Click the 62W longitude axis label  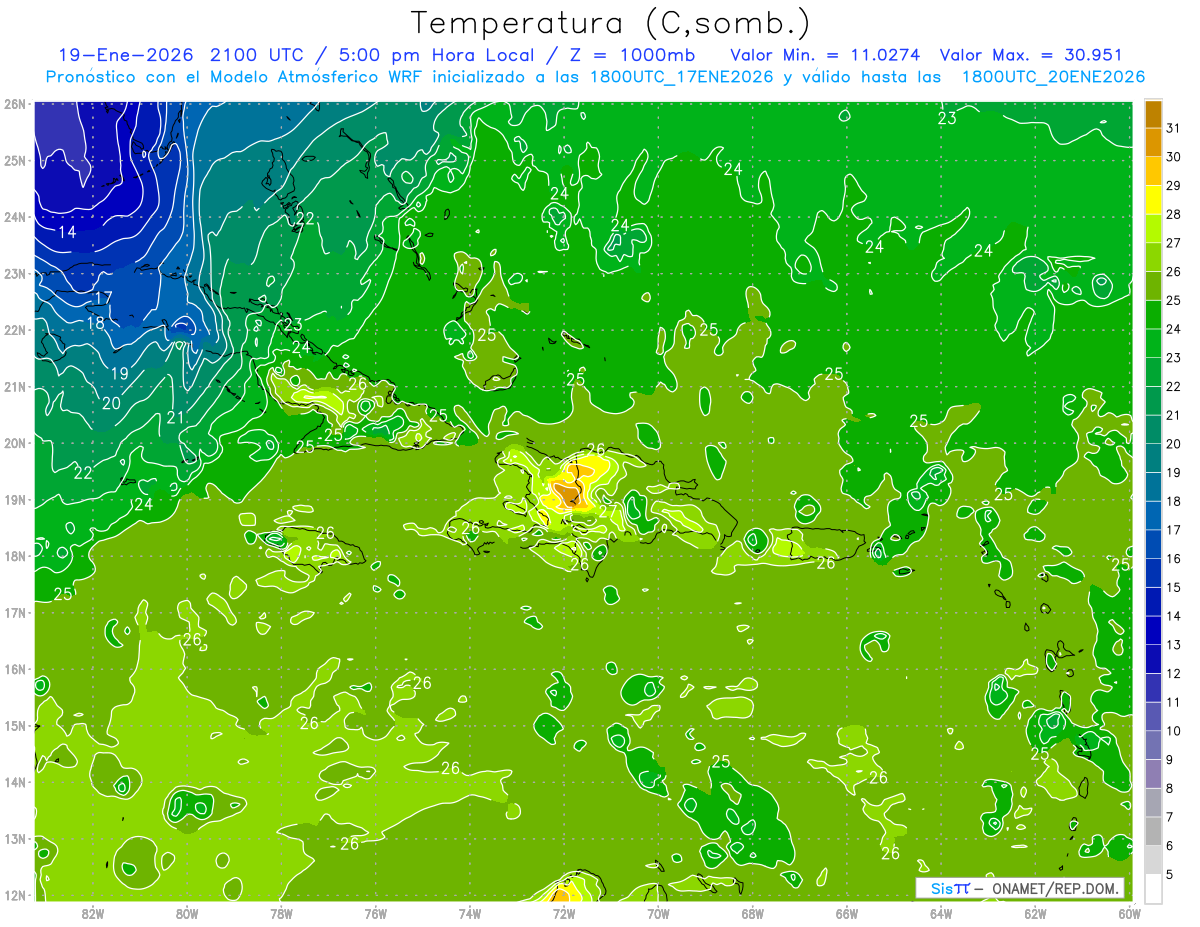[1035, 913]
